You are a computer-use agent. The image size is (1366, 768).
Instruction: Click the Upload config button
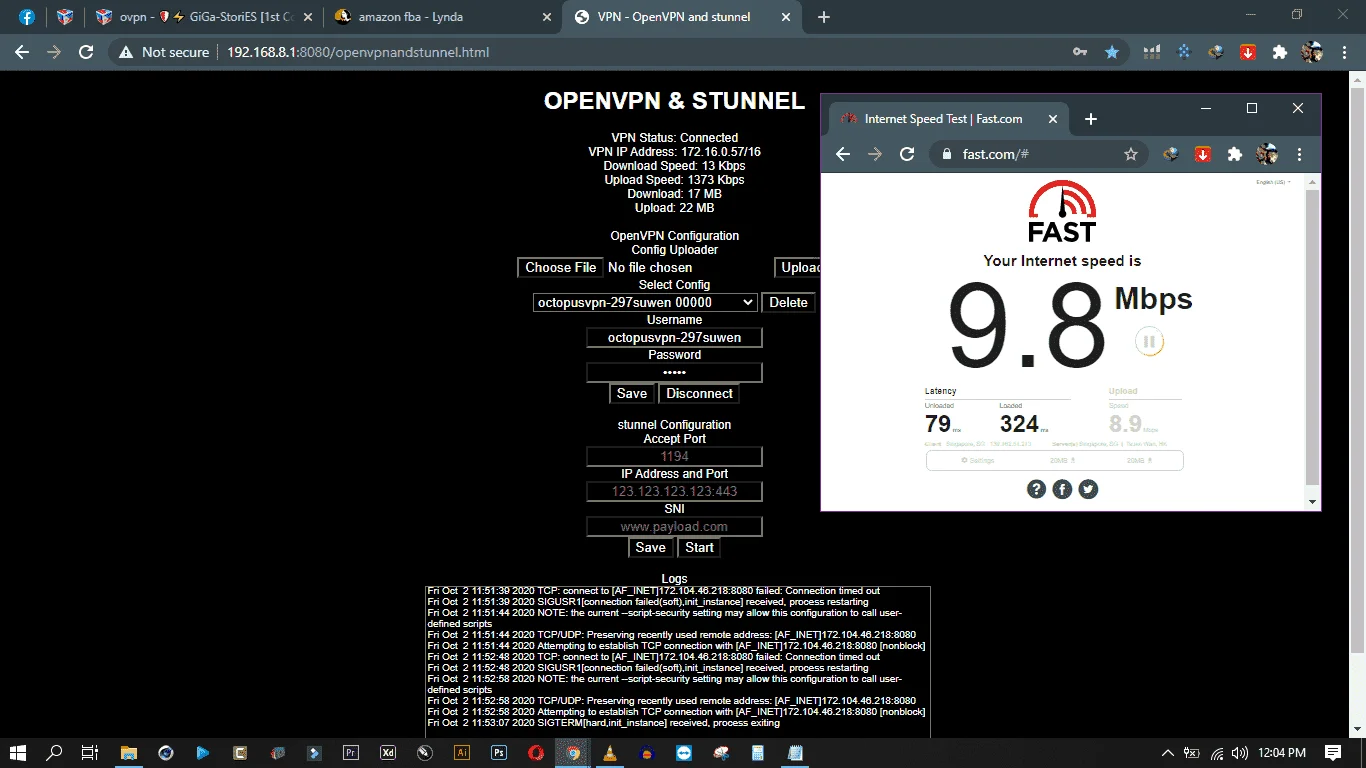click(798, 267)
